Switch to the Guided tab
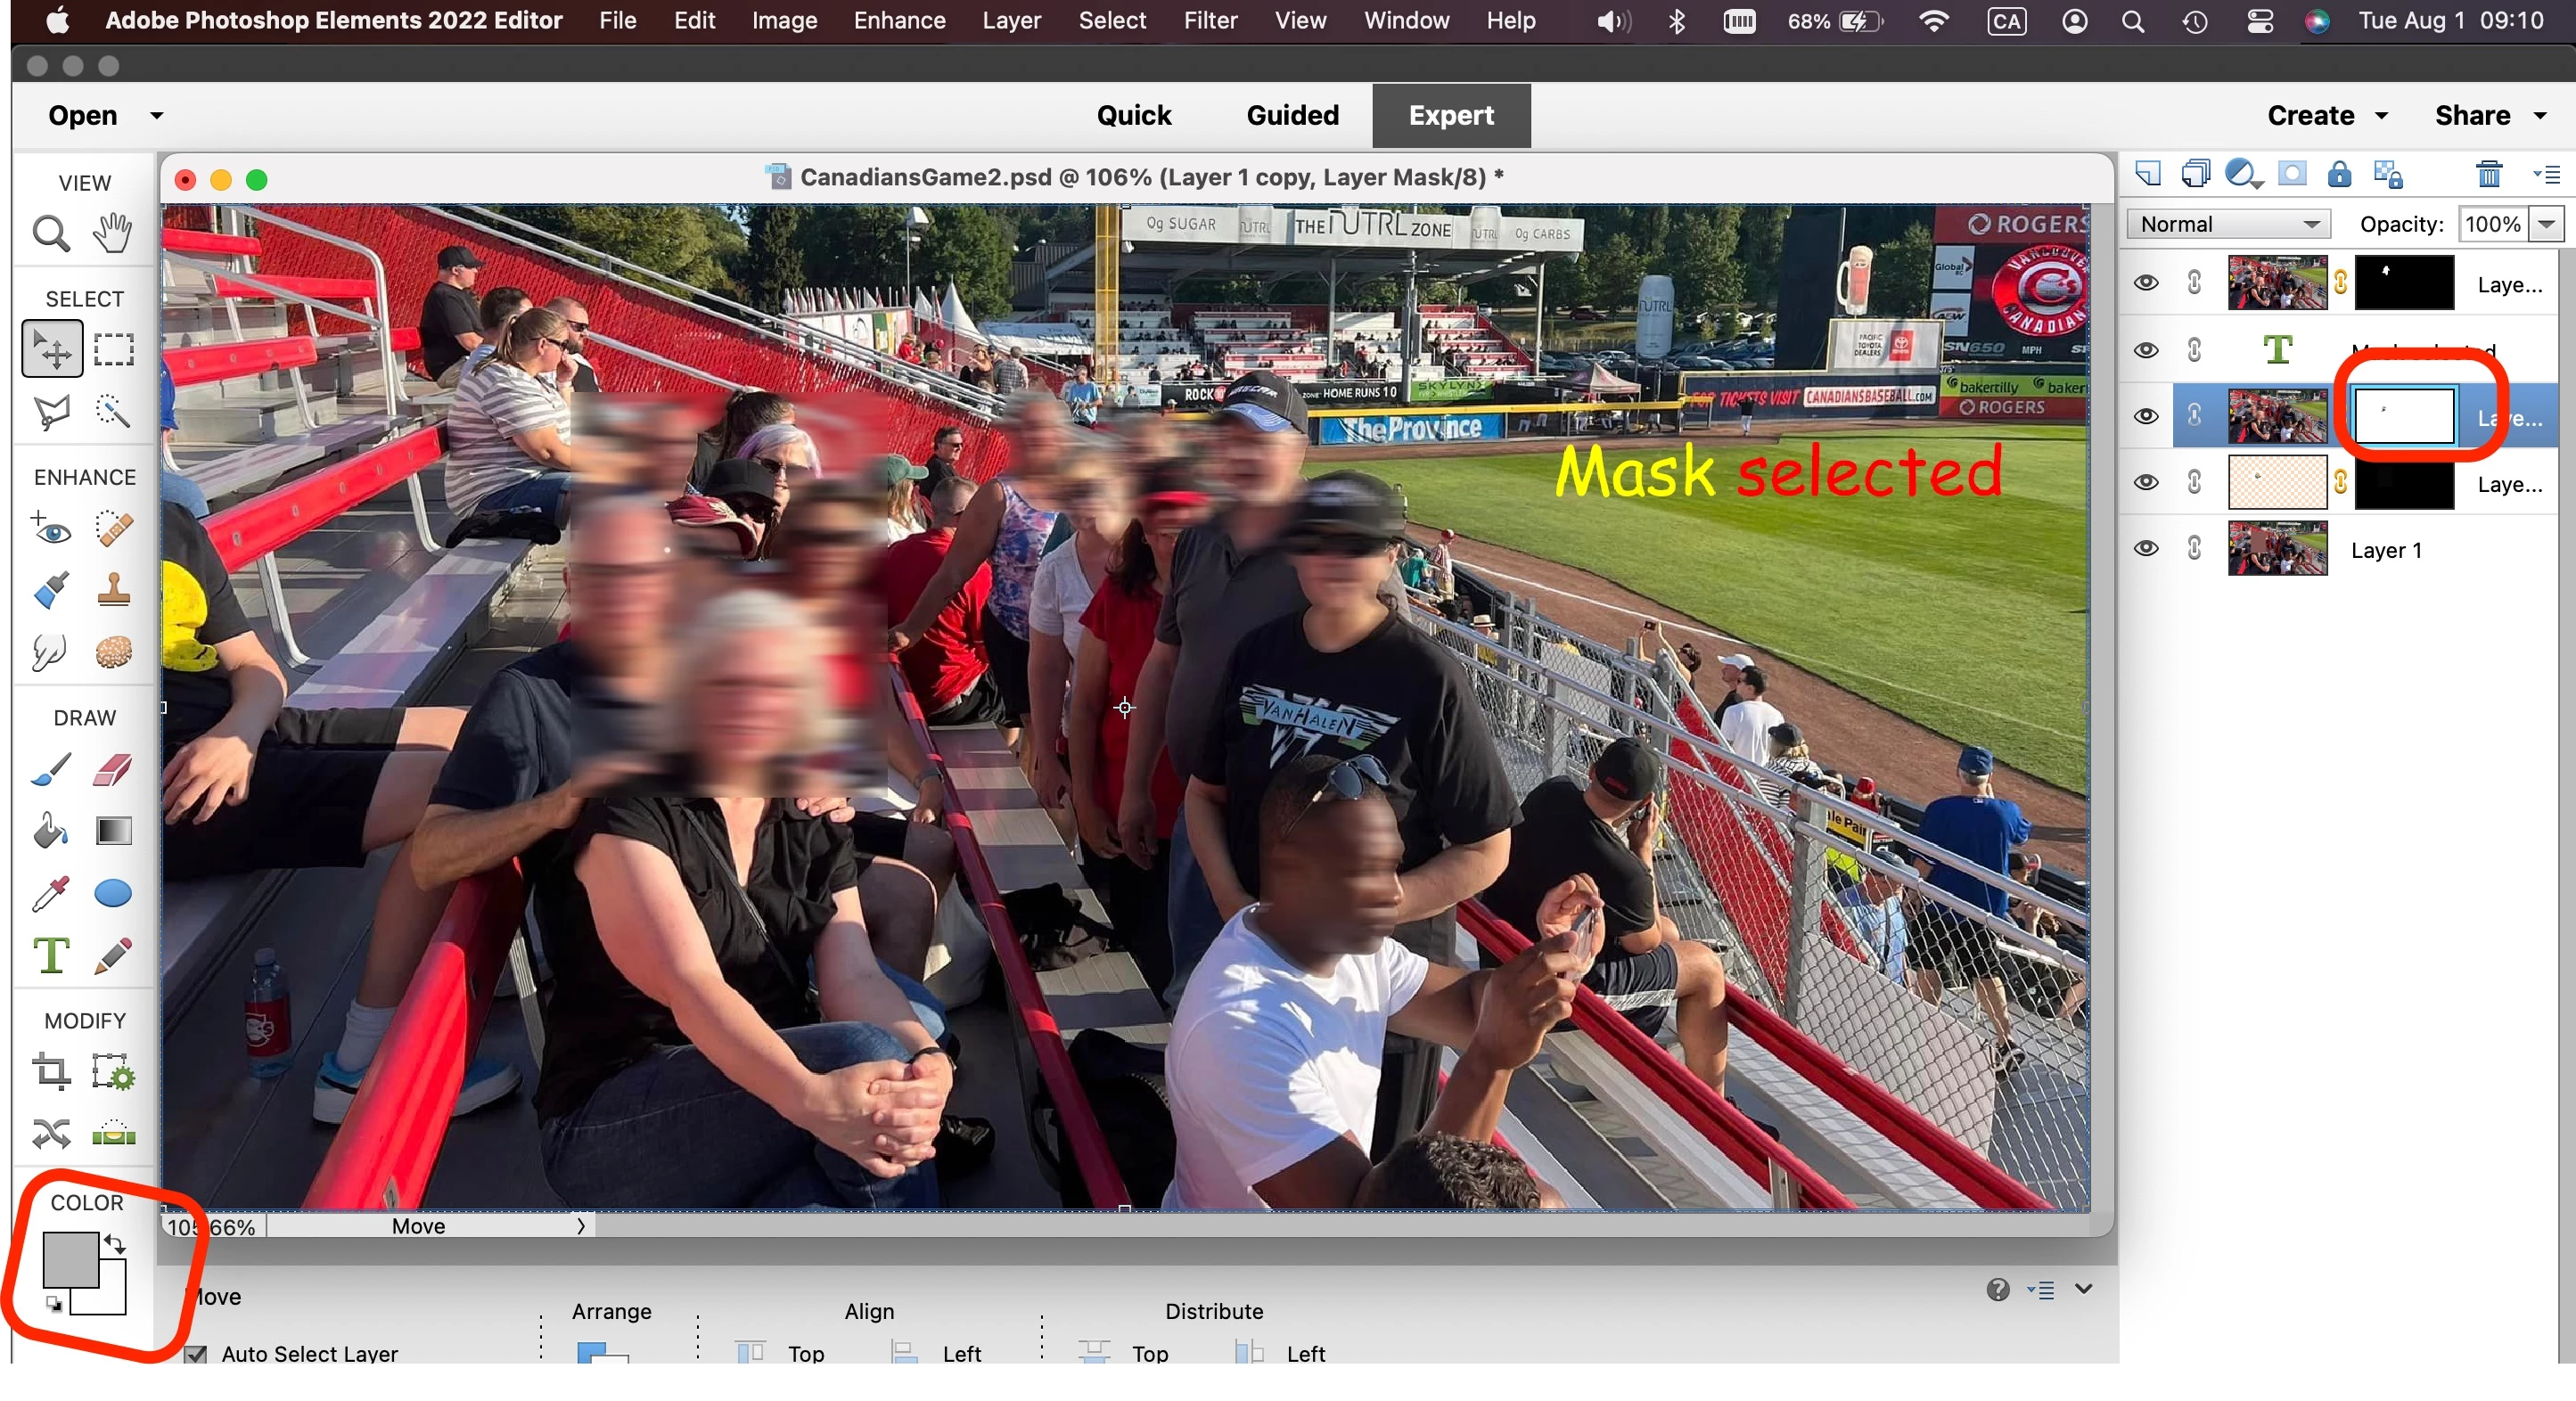 pyautogui.click(x=1292, y=116)
